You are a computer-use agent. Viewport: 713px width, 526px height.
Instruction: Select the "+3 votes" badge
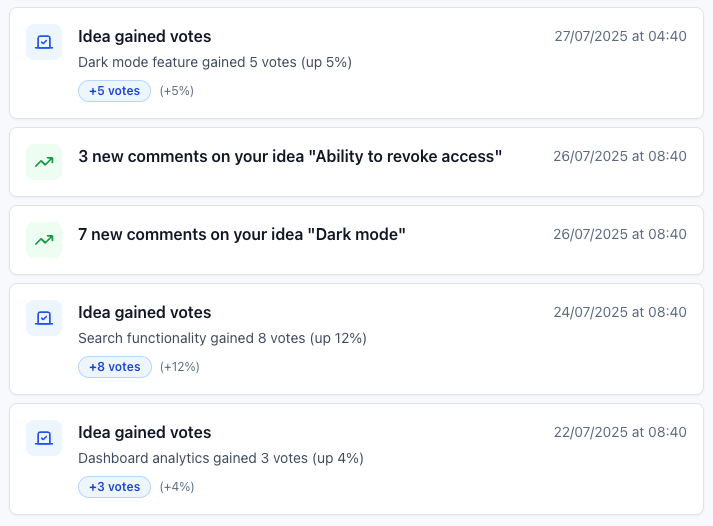114,487
